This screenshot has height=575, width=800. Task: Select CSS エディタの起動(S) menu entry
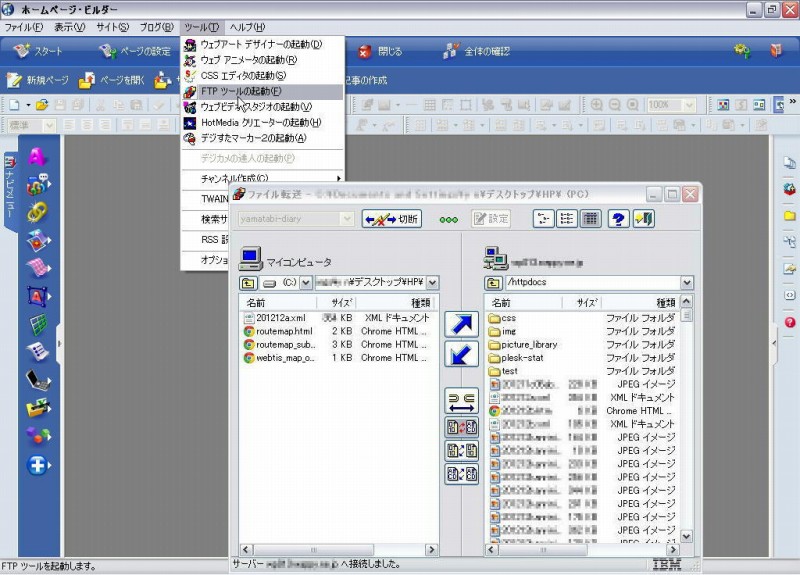point(263,76)
